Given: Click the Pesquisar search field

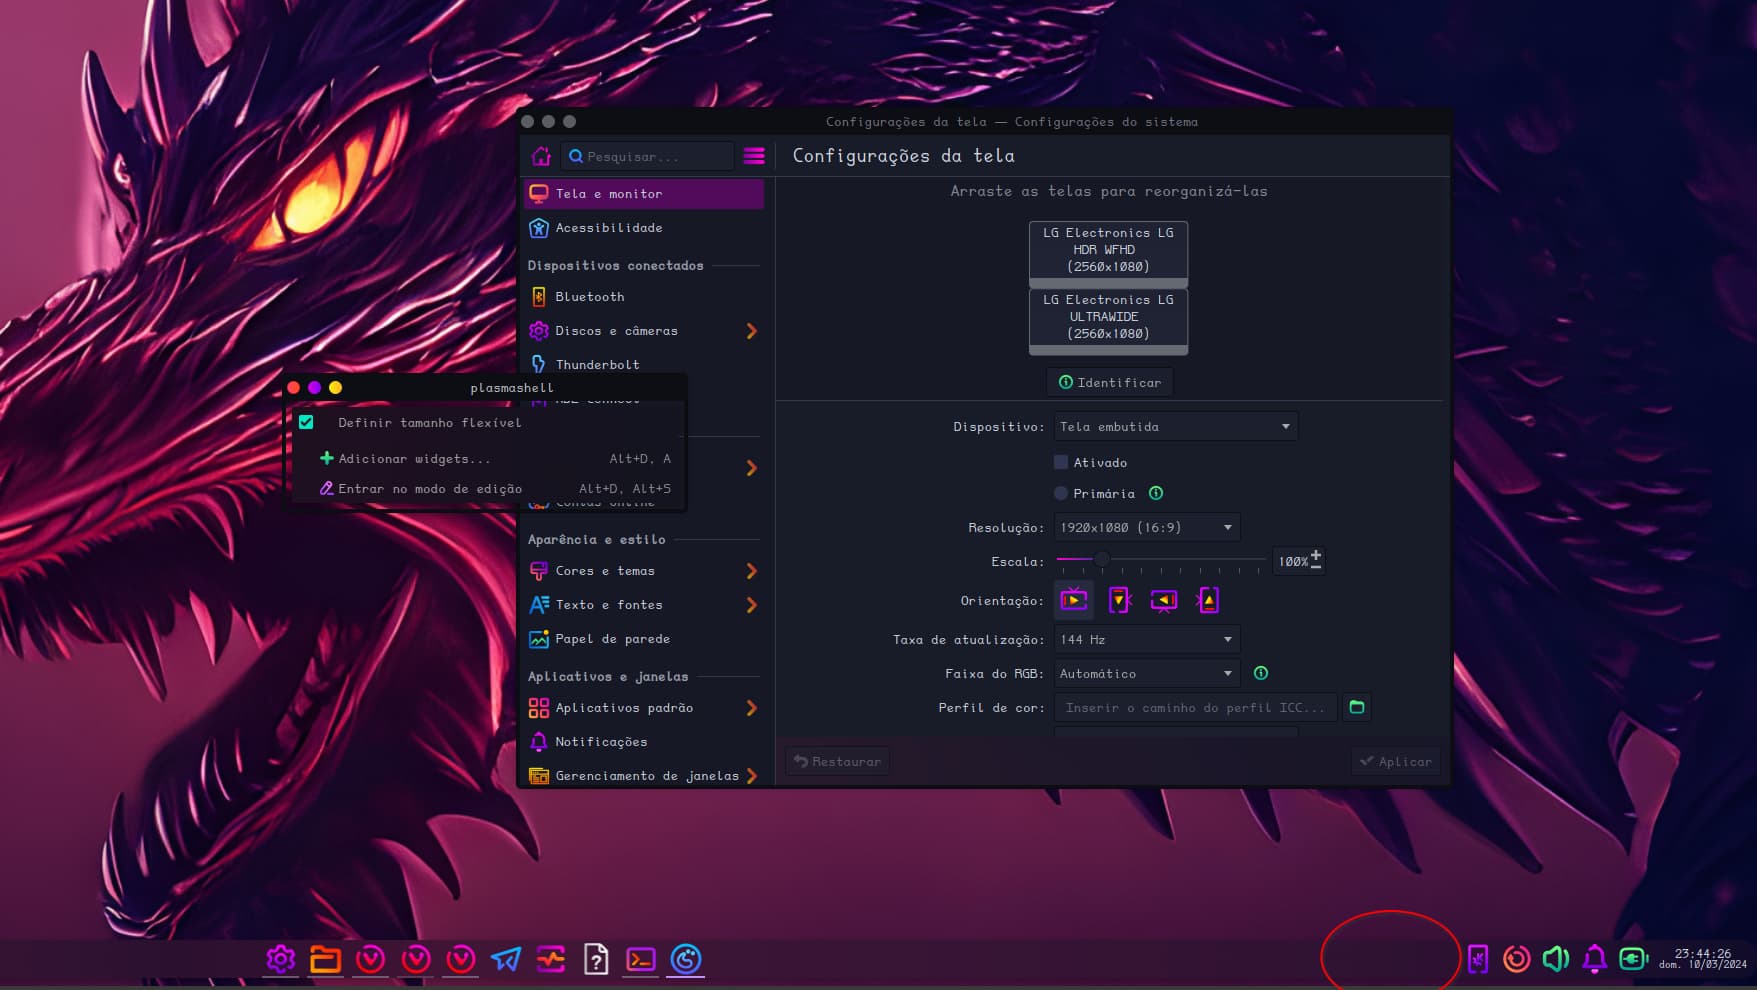Looking at the screenshot, I should [648, 156].
